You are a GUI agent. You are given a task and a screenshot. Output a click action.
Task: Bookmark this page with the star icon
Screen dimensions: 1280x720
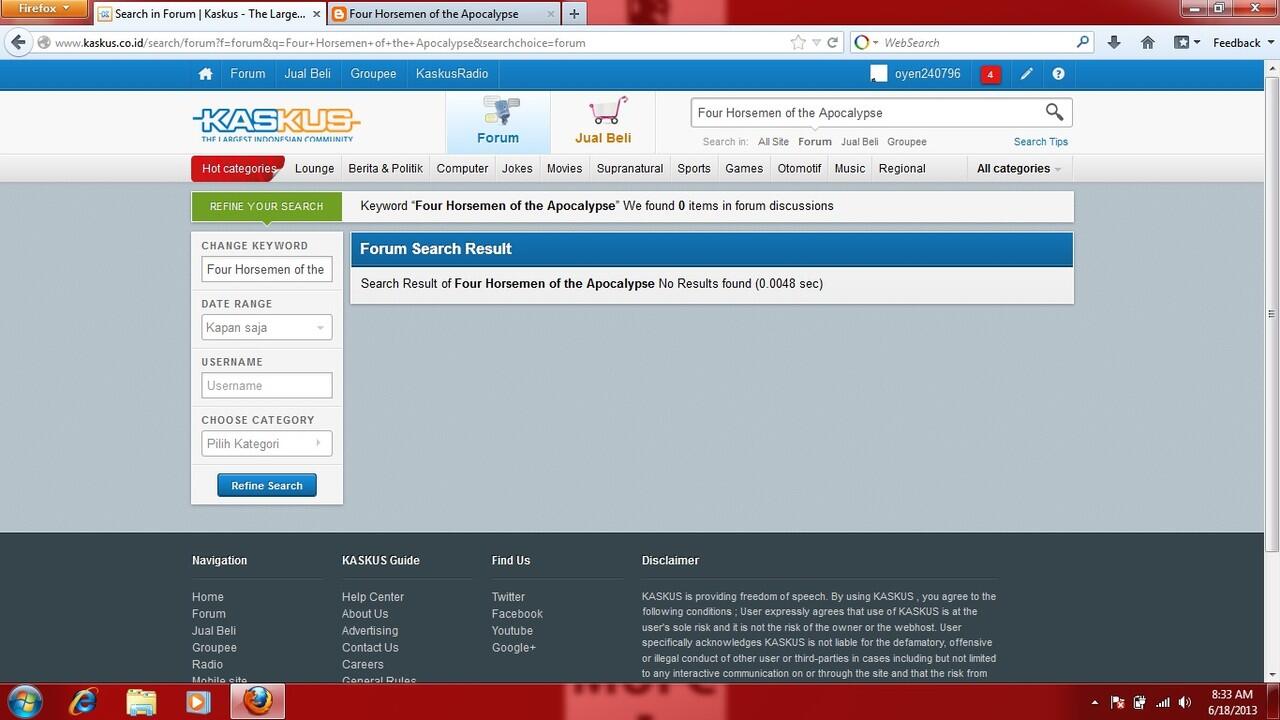798,43
